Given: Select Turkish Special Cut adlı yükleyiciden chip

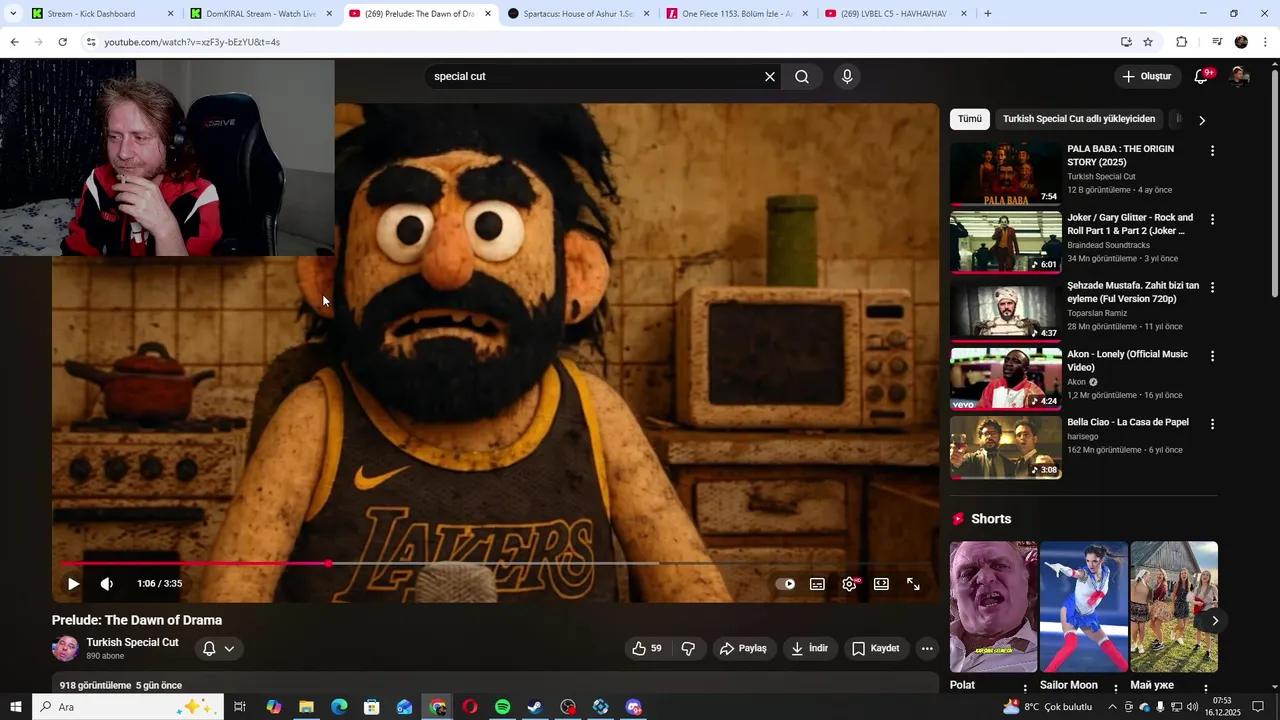Looking at the screenshot, I should tap(1079, 119).
